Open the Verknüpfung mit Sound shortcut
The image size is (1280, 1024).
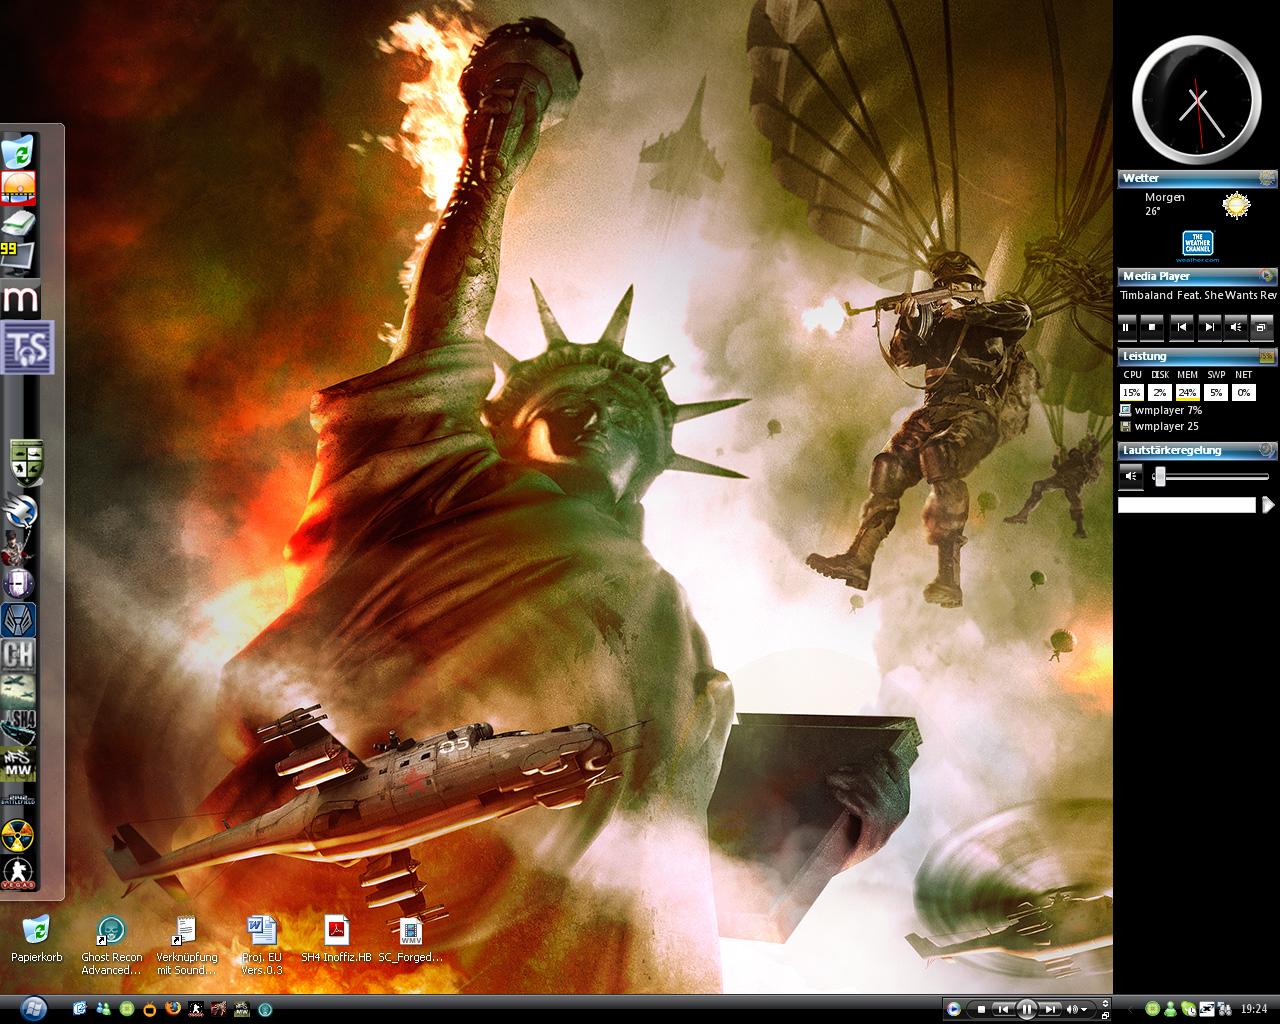pos(186,946)
